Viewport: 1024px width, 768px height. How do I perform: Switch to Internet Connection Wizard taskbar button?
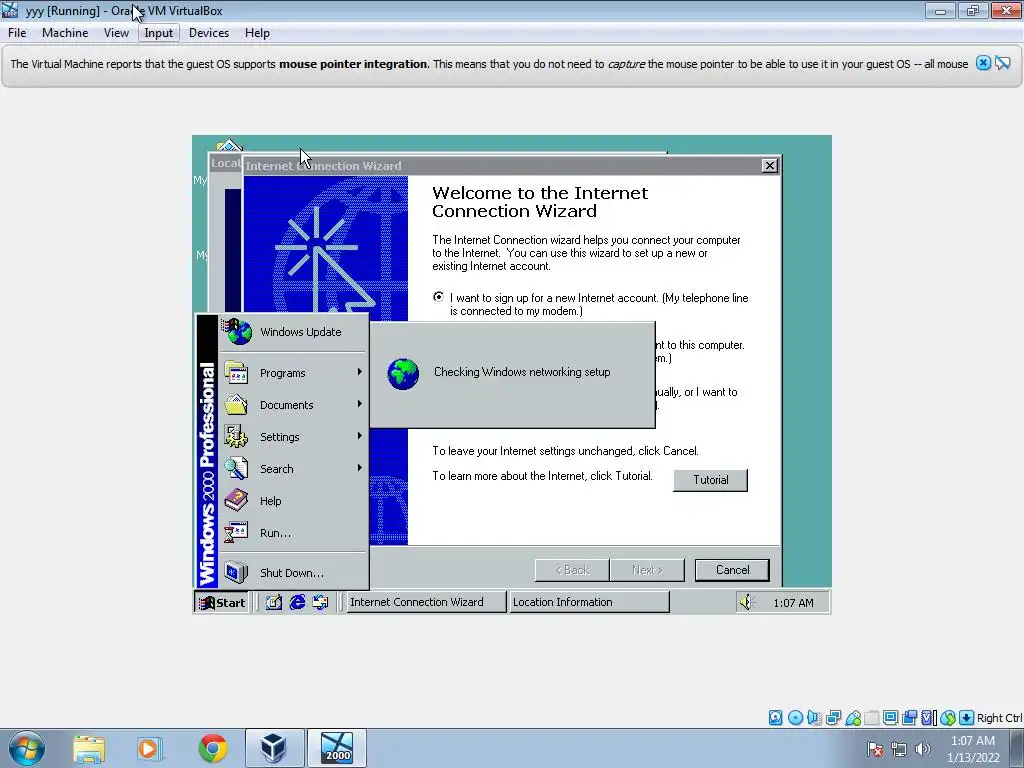click(426, 602)
